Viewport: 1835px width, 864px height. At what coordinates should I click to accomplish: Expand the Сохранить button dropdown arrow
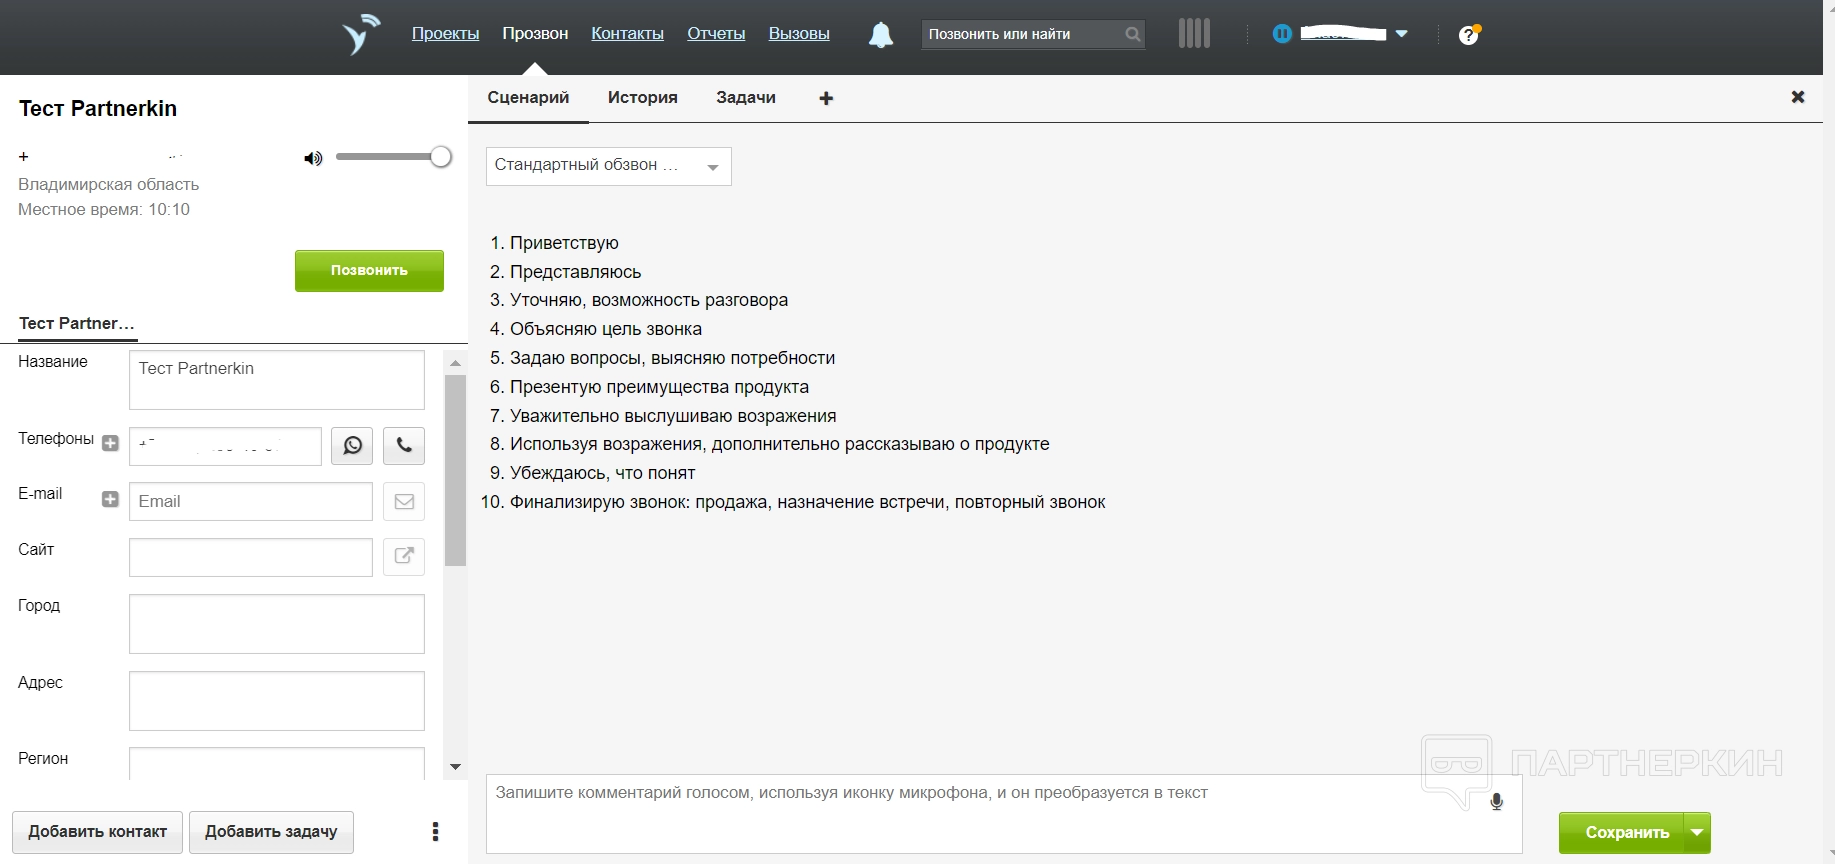point(1697,832)
